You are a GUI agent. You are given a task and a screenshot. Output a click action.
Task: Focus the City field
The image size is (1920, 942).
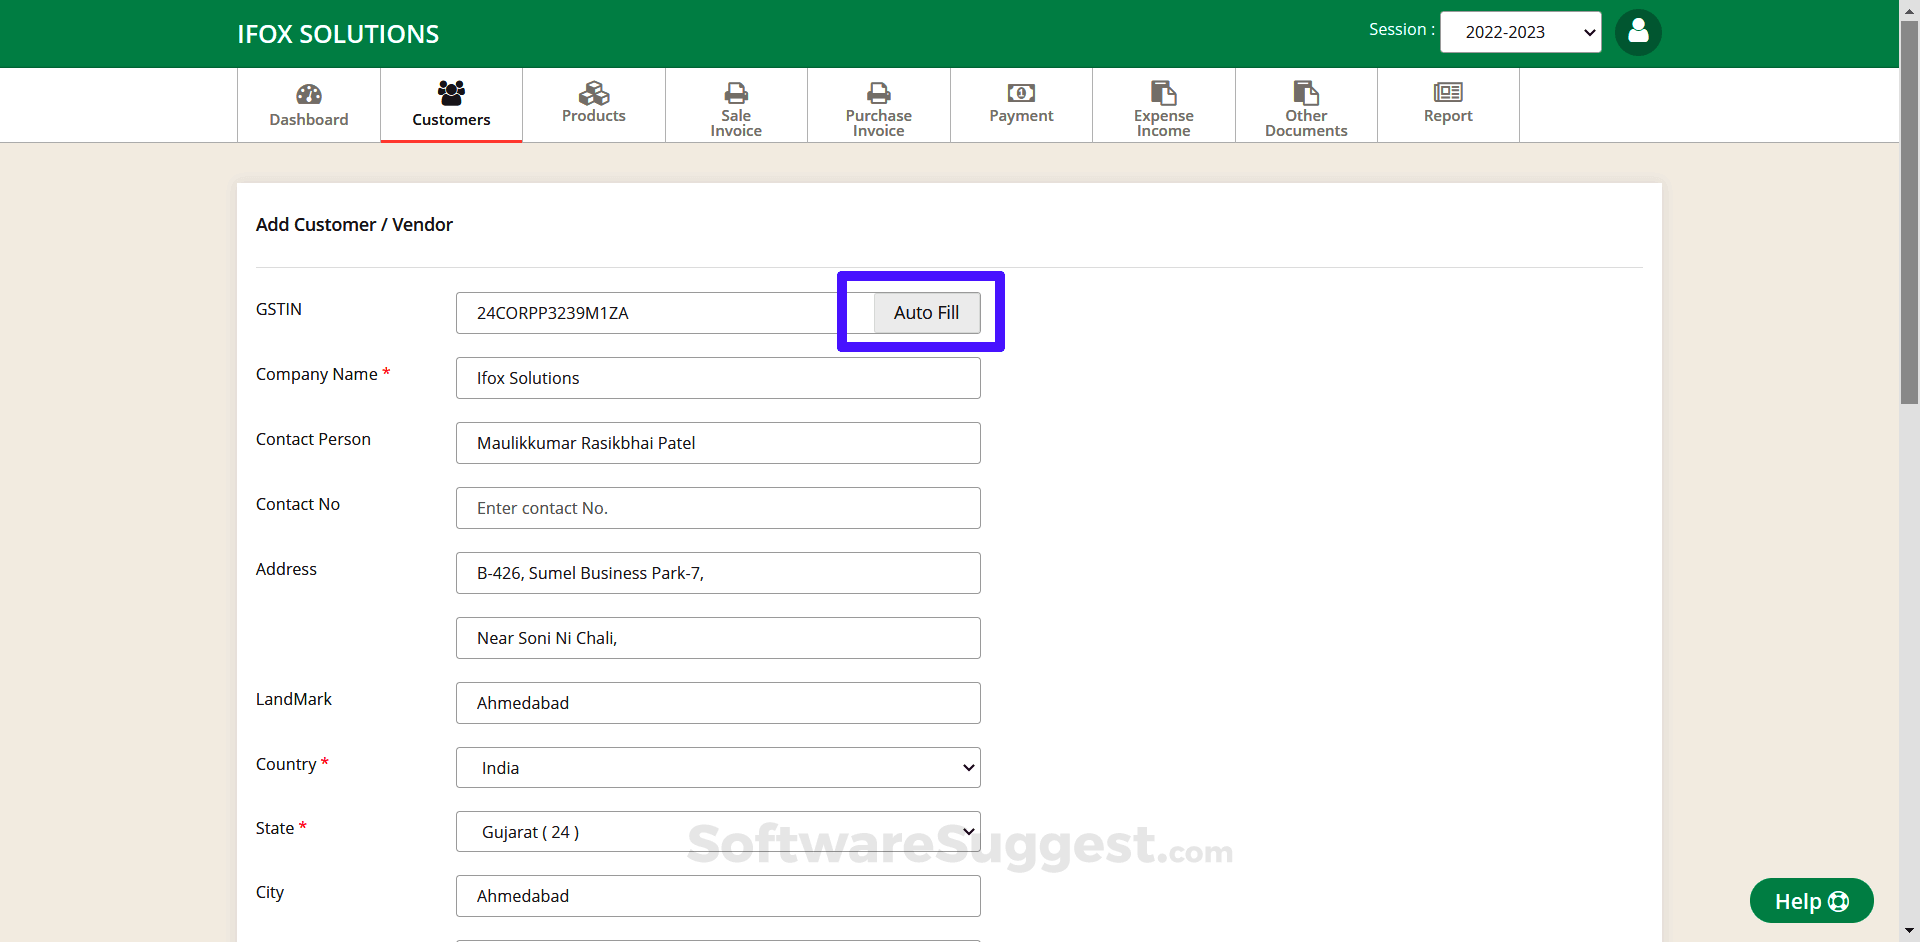718,896
